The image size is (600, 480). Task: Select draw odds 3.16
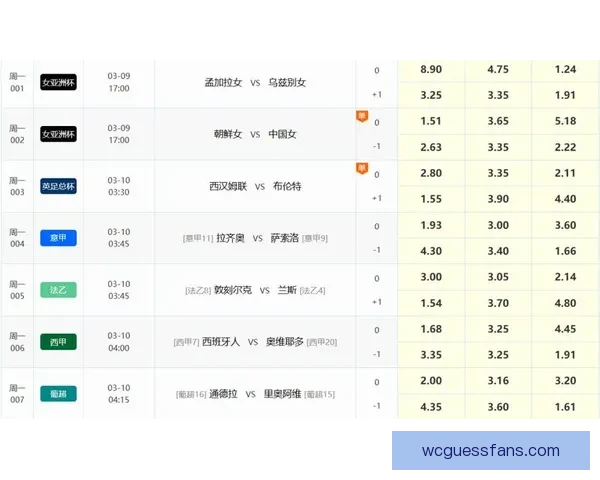click(x=498, y=381)
